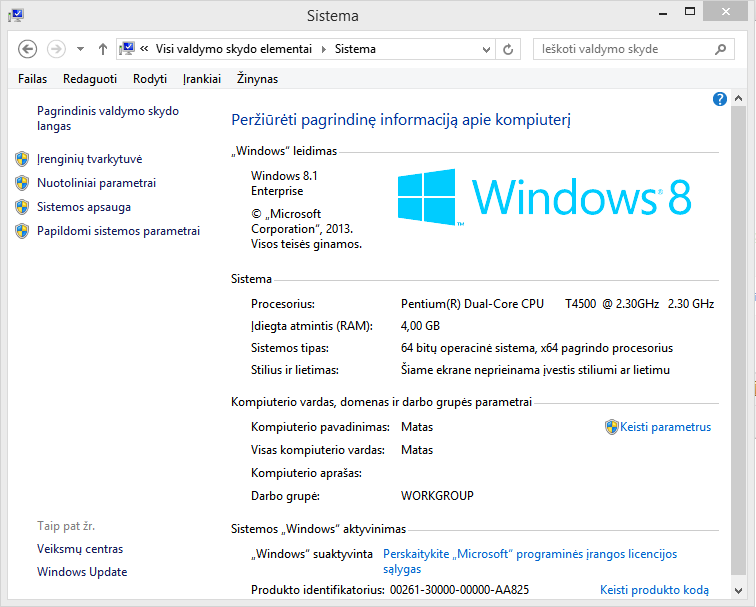Click the '4,00 GB' RAM value

click(x=420, y=326)
